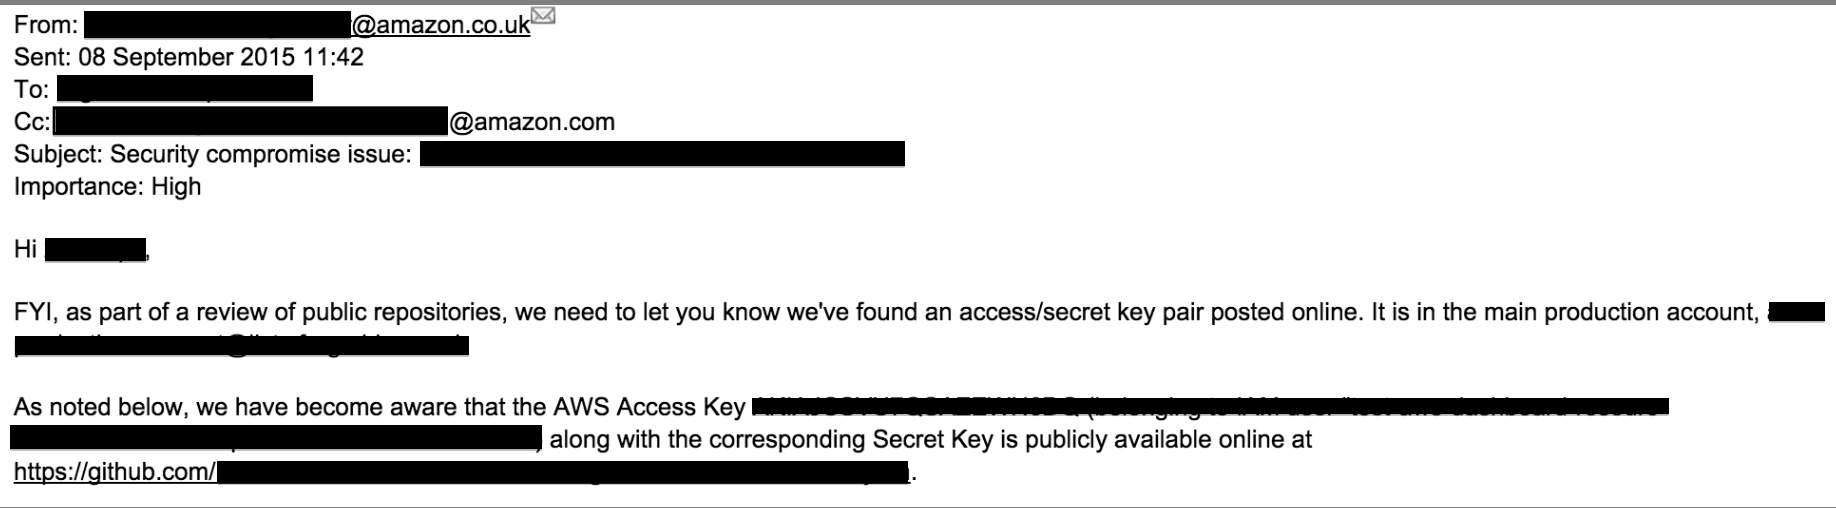Click the @amazon.com Cc address text
Screen dimensions: 1836x508
click(532, 122)
